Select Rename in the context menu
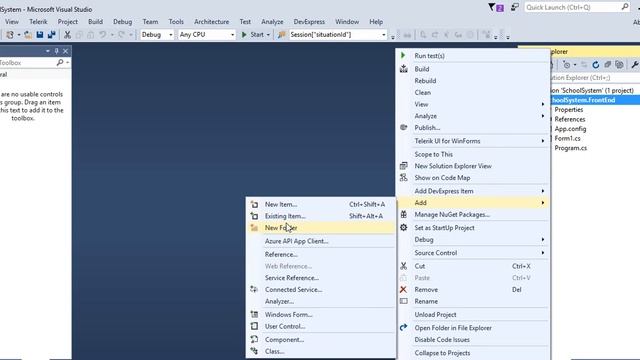Image resolution: width=640 pixels, height=360 pixels. [x=473, y=302]
